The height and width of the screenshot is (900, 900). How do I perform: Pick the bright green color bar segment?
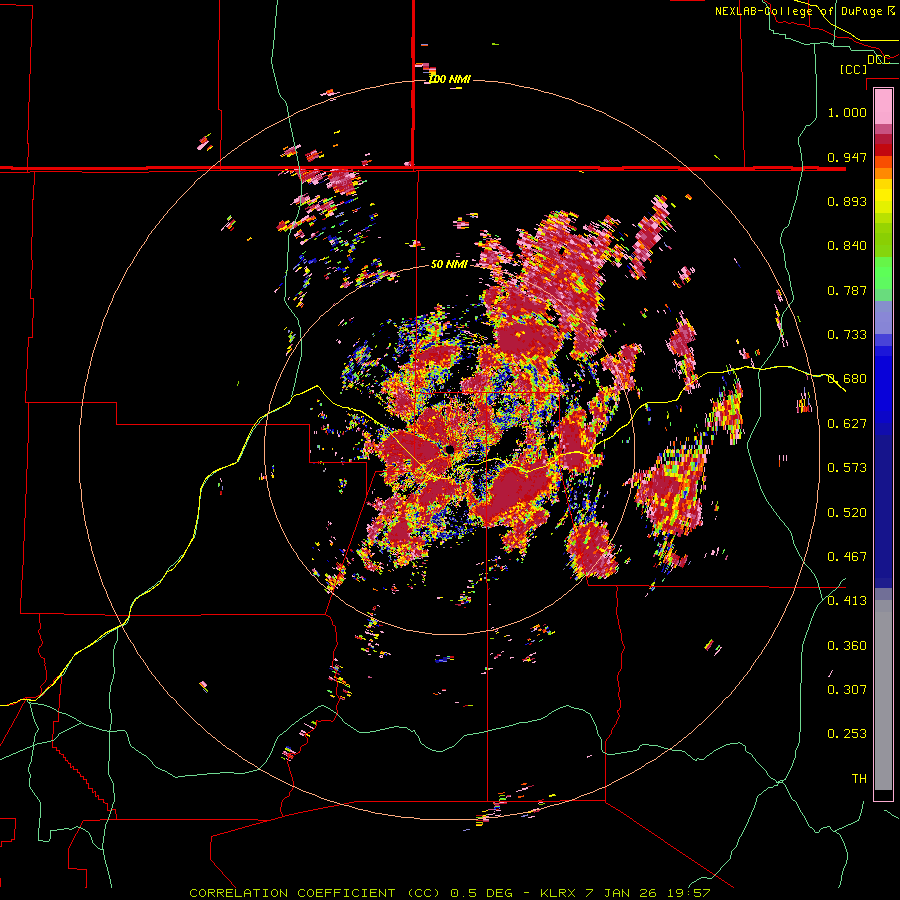point(883,274)
